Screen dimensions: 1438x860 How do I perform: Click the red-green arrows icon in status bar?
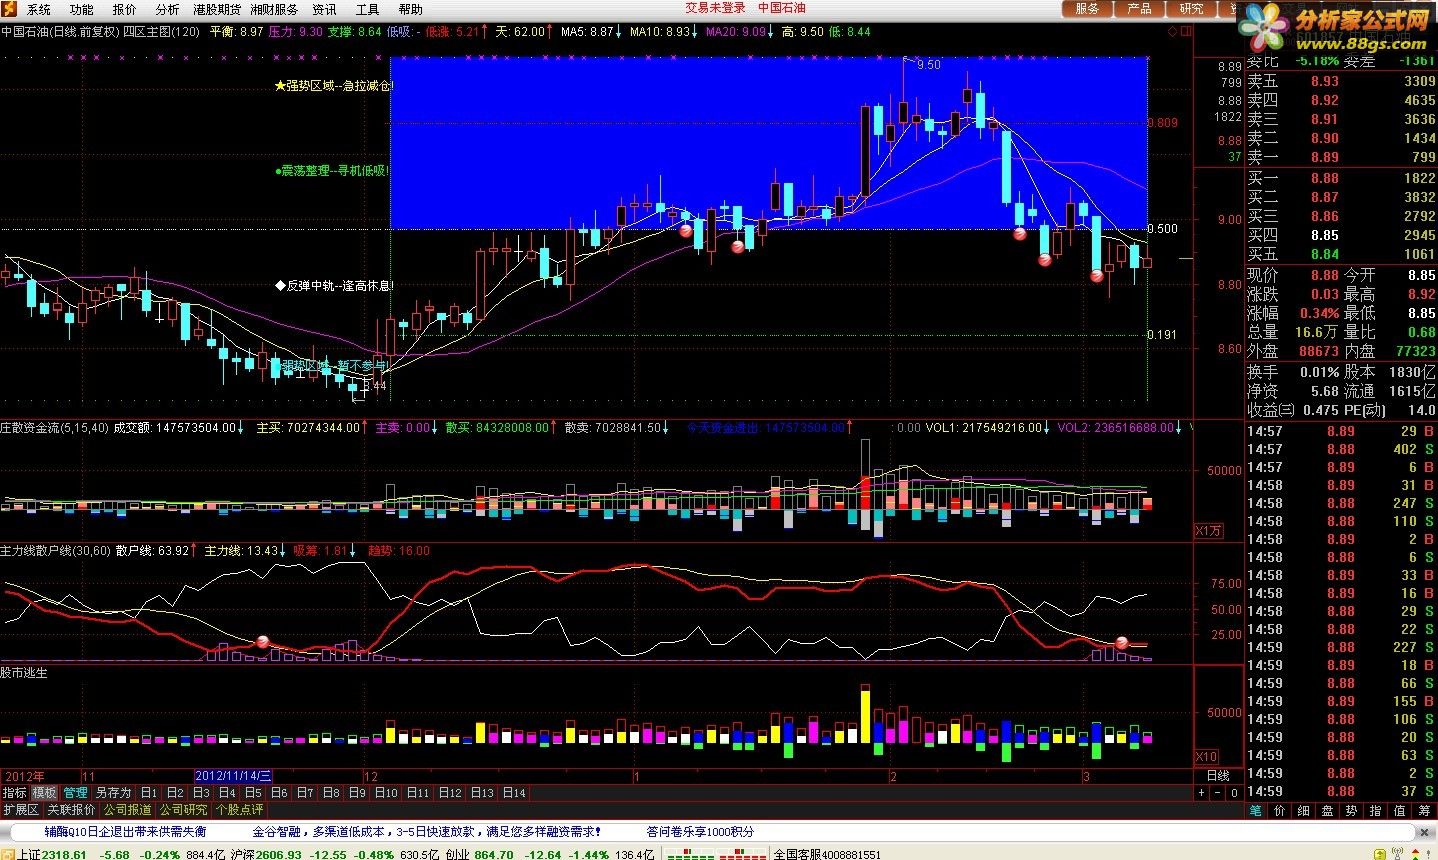click(1415, 853)
